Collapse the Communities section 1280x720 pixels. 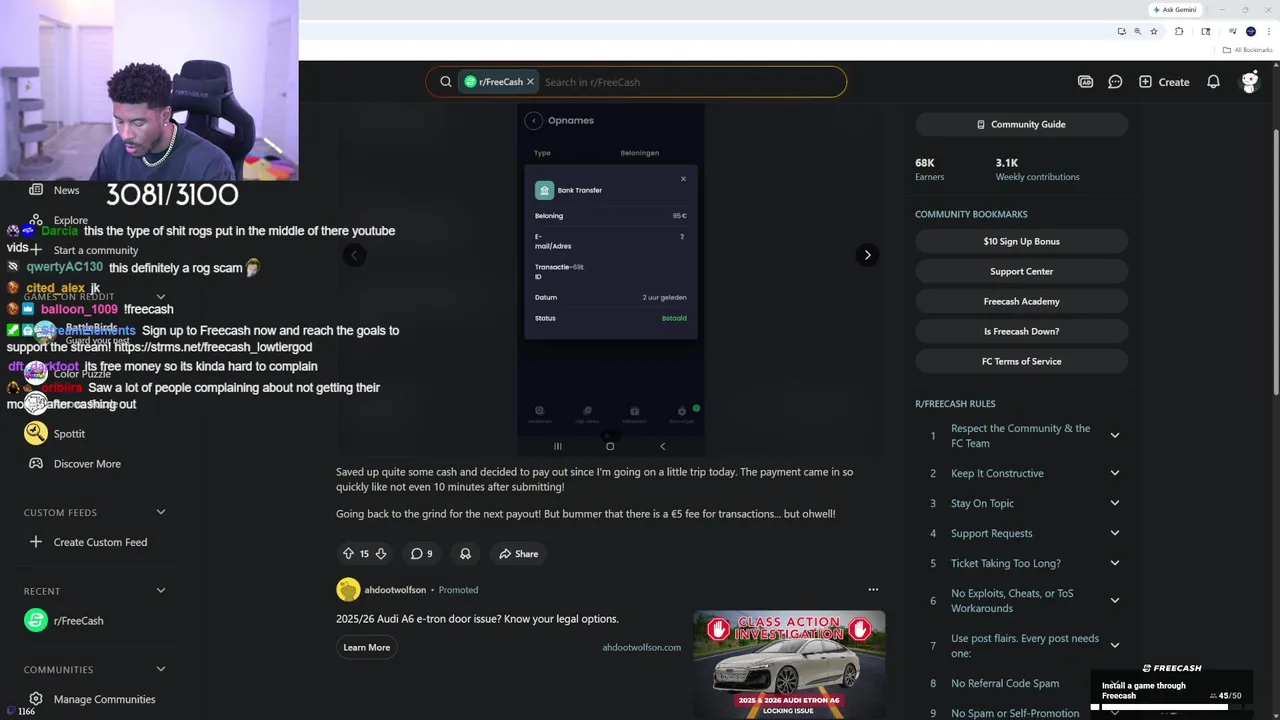point(160,669)
